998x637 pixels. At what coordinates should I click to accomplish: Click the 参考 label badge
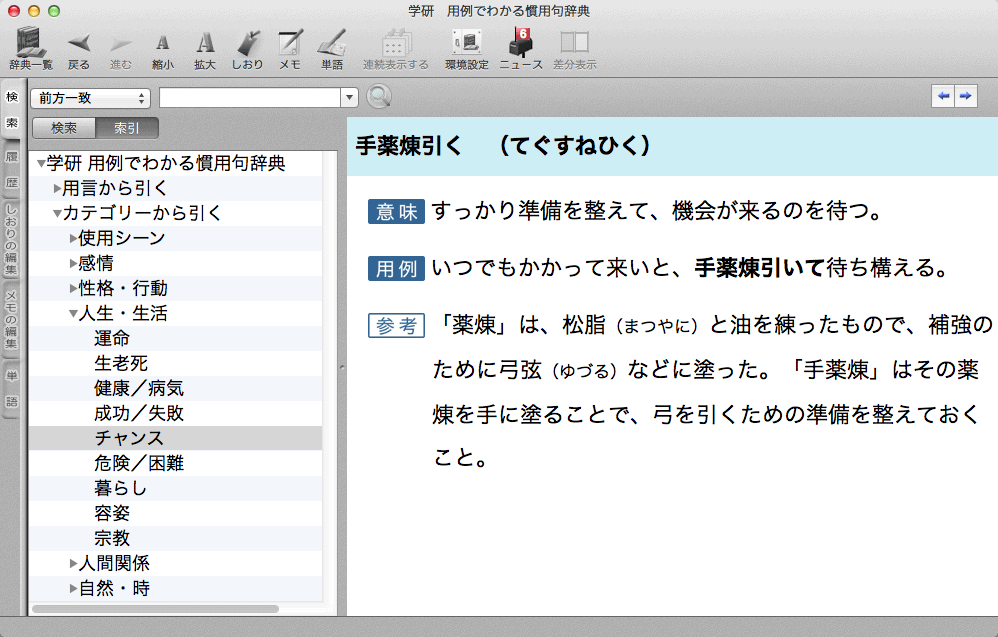pyautogui.click(x=396, y=325)
